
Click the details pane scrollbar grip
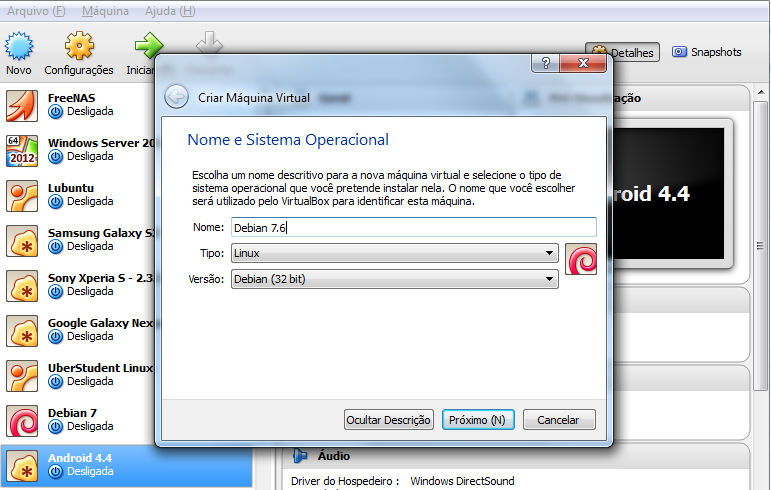(761, 246)
